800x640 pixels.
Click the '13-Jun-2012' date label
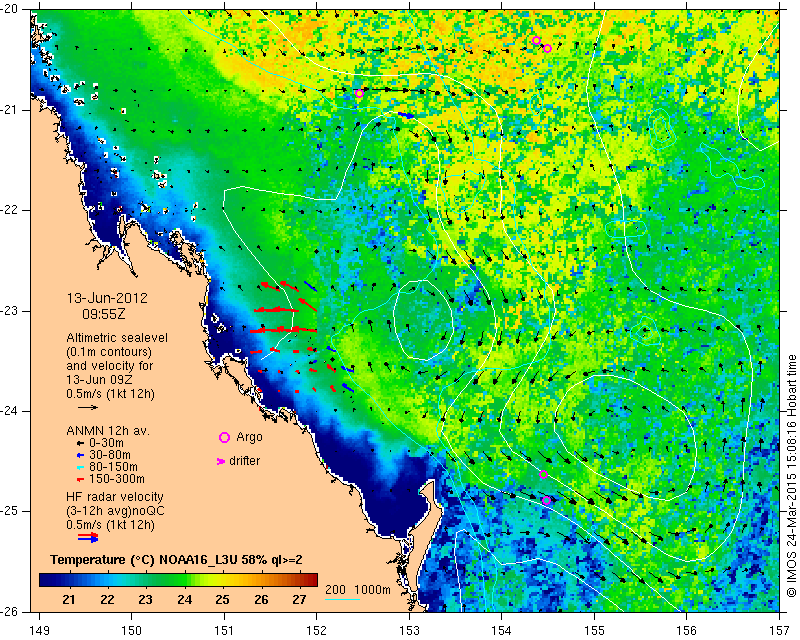107,298
